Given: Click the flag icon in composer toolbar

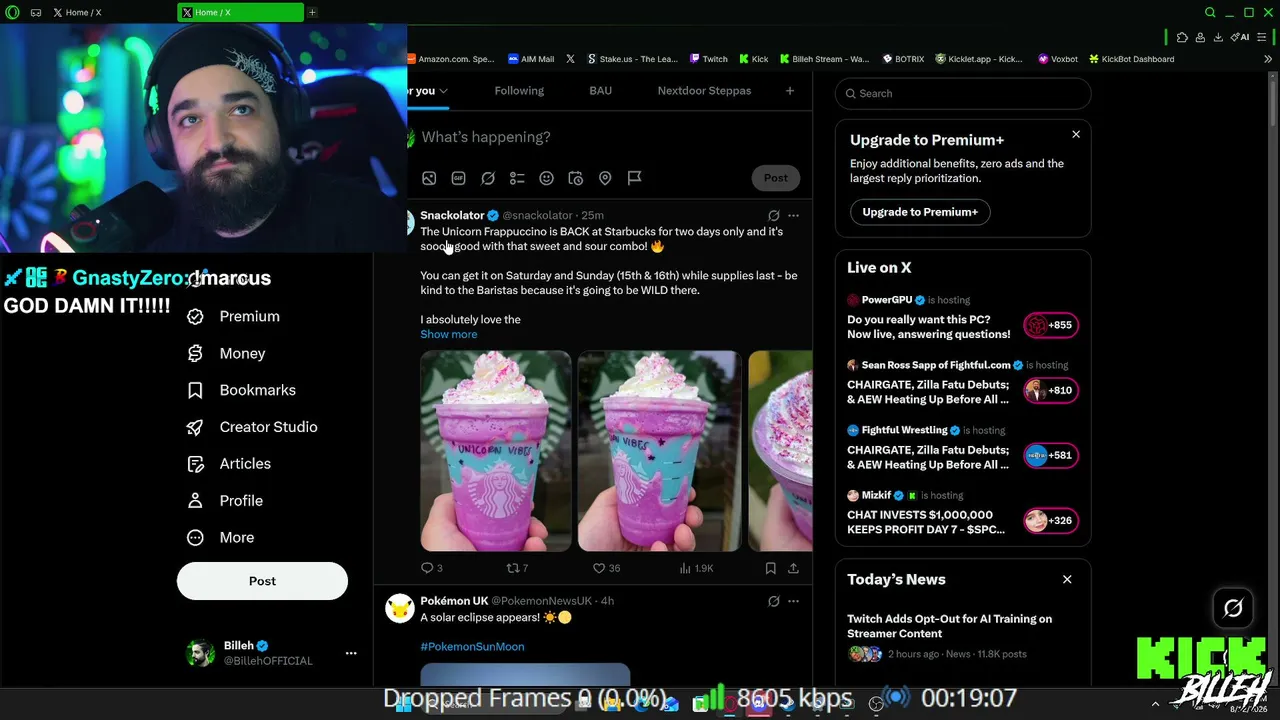Looking at the screenshot, I should pyautogui.click(x=634, y=178).
